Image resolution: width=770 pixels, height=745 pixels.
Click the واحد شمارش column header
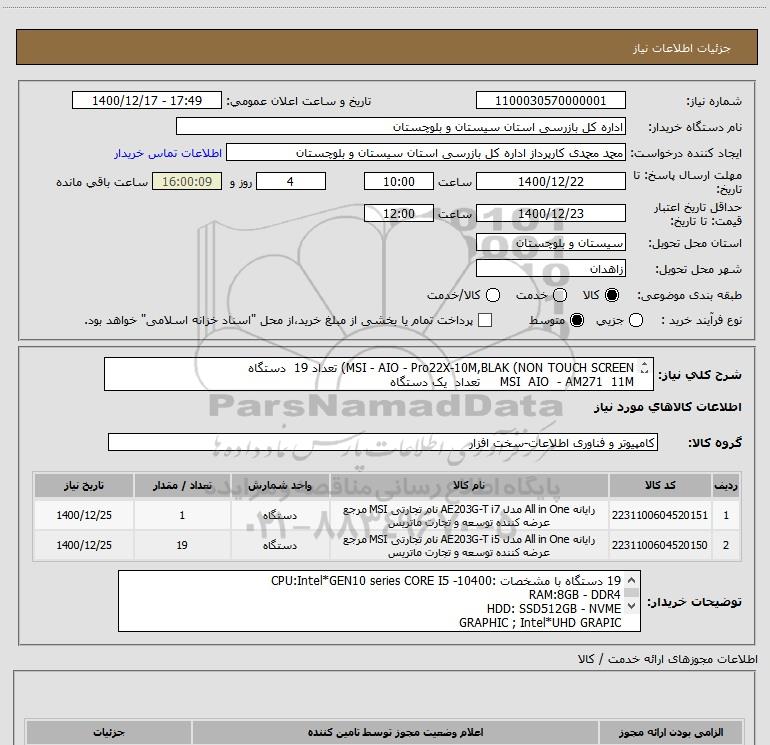coord(280,485)
